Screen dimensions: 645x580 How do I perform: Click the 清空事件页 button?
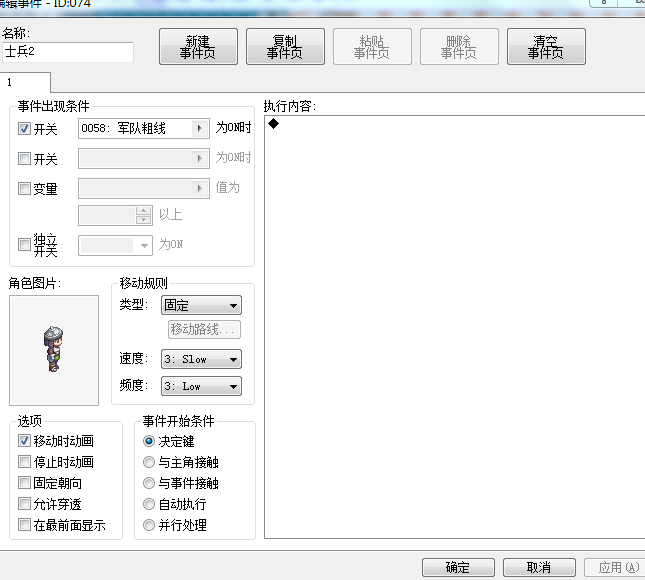point(546,46)
